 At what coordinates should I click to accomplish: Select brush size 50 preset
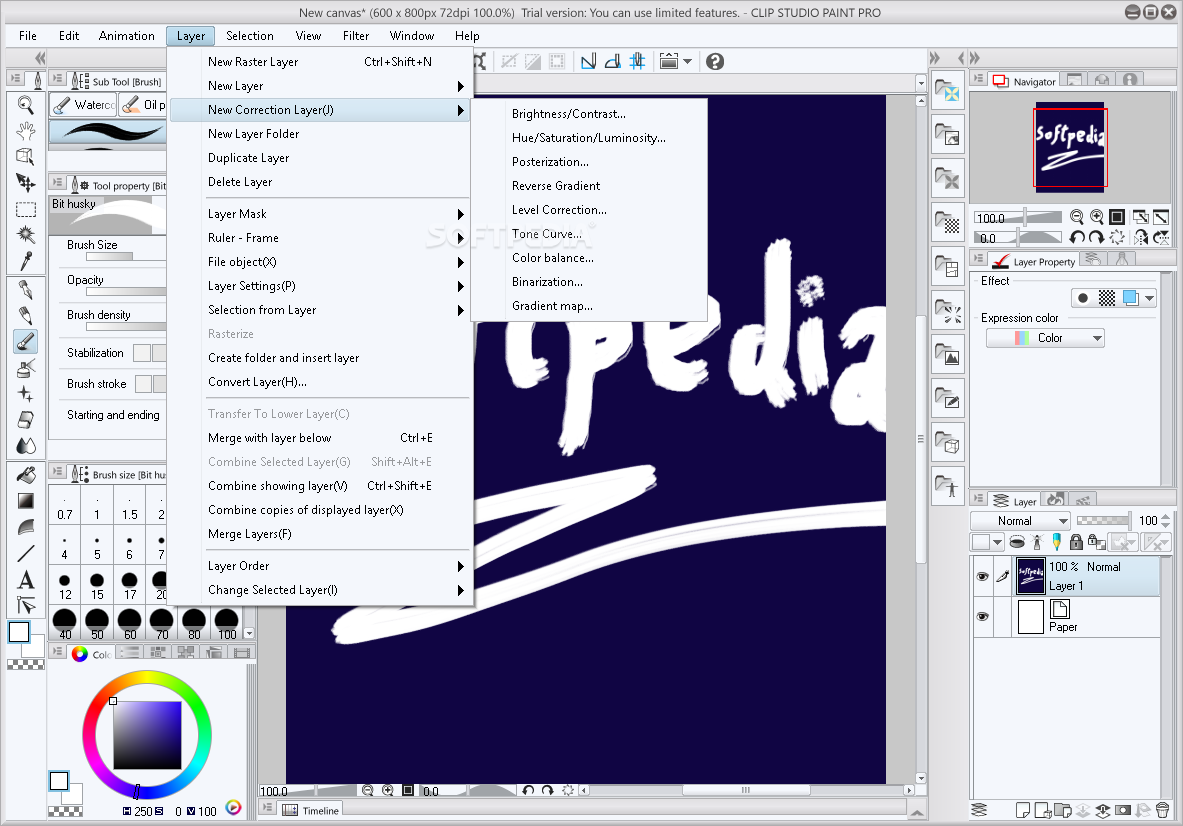click(x=97, y=624)
